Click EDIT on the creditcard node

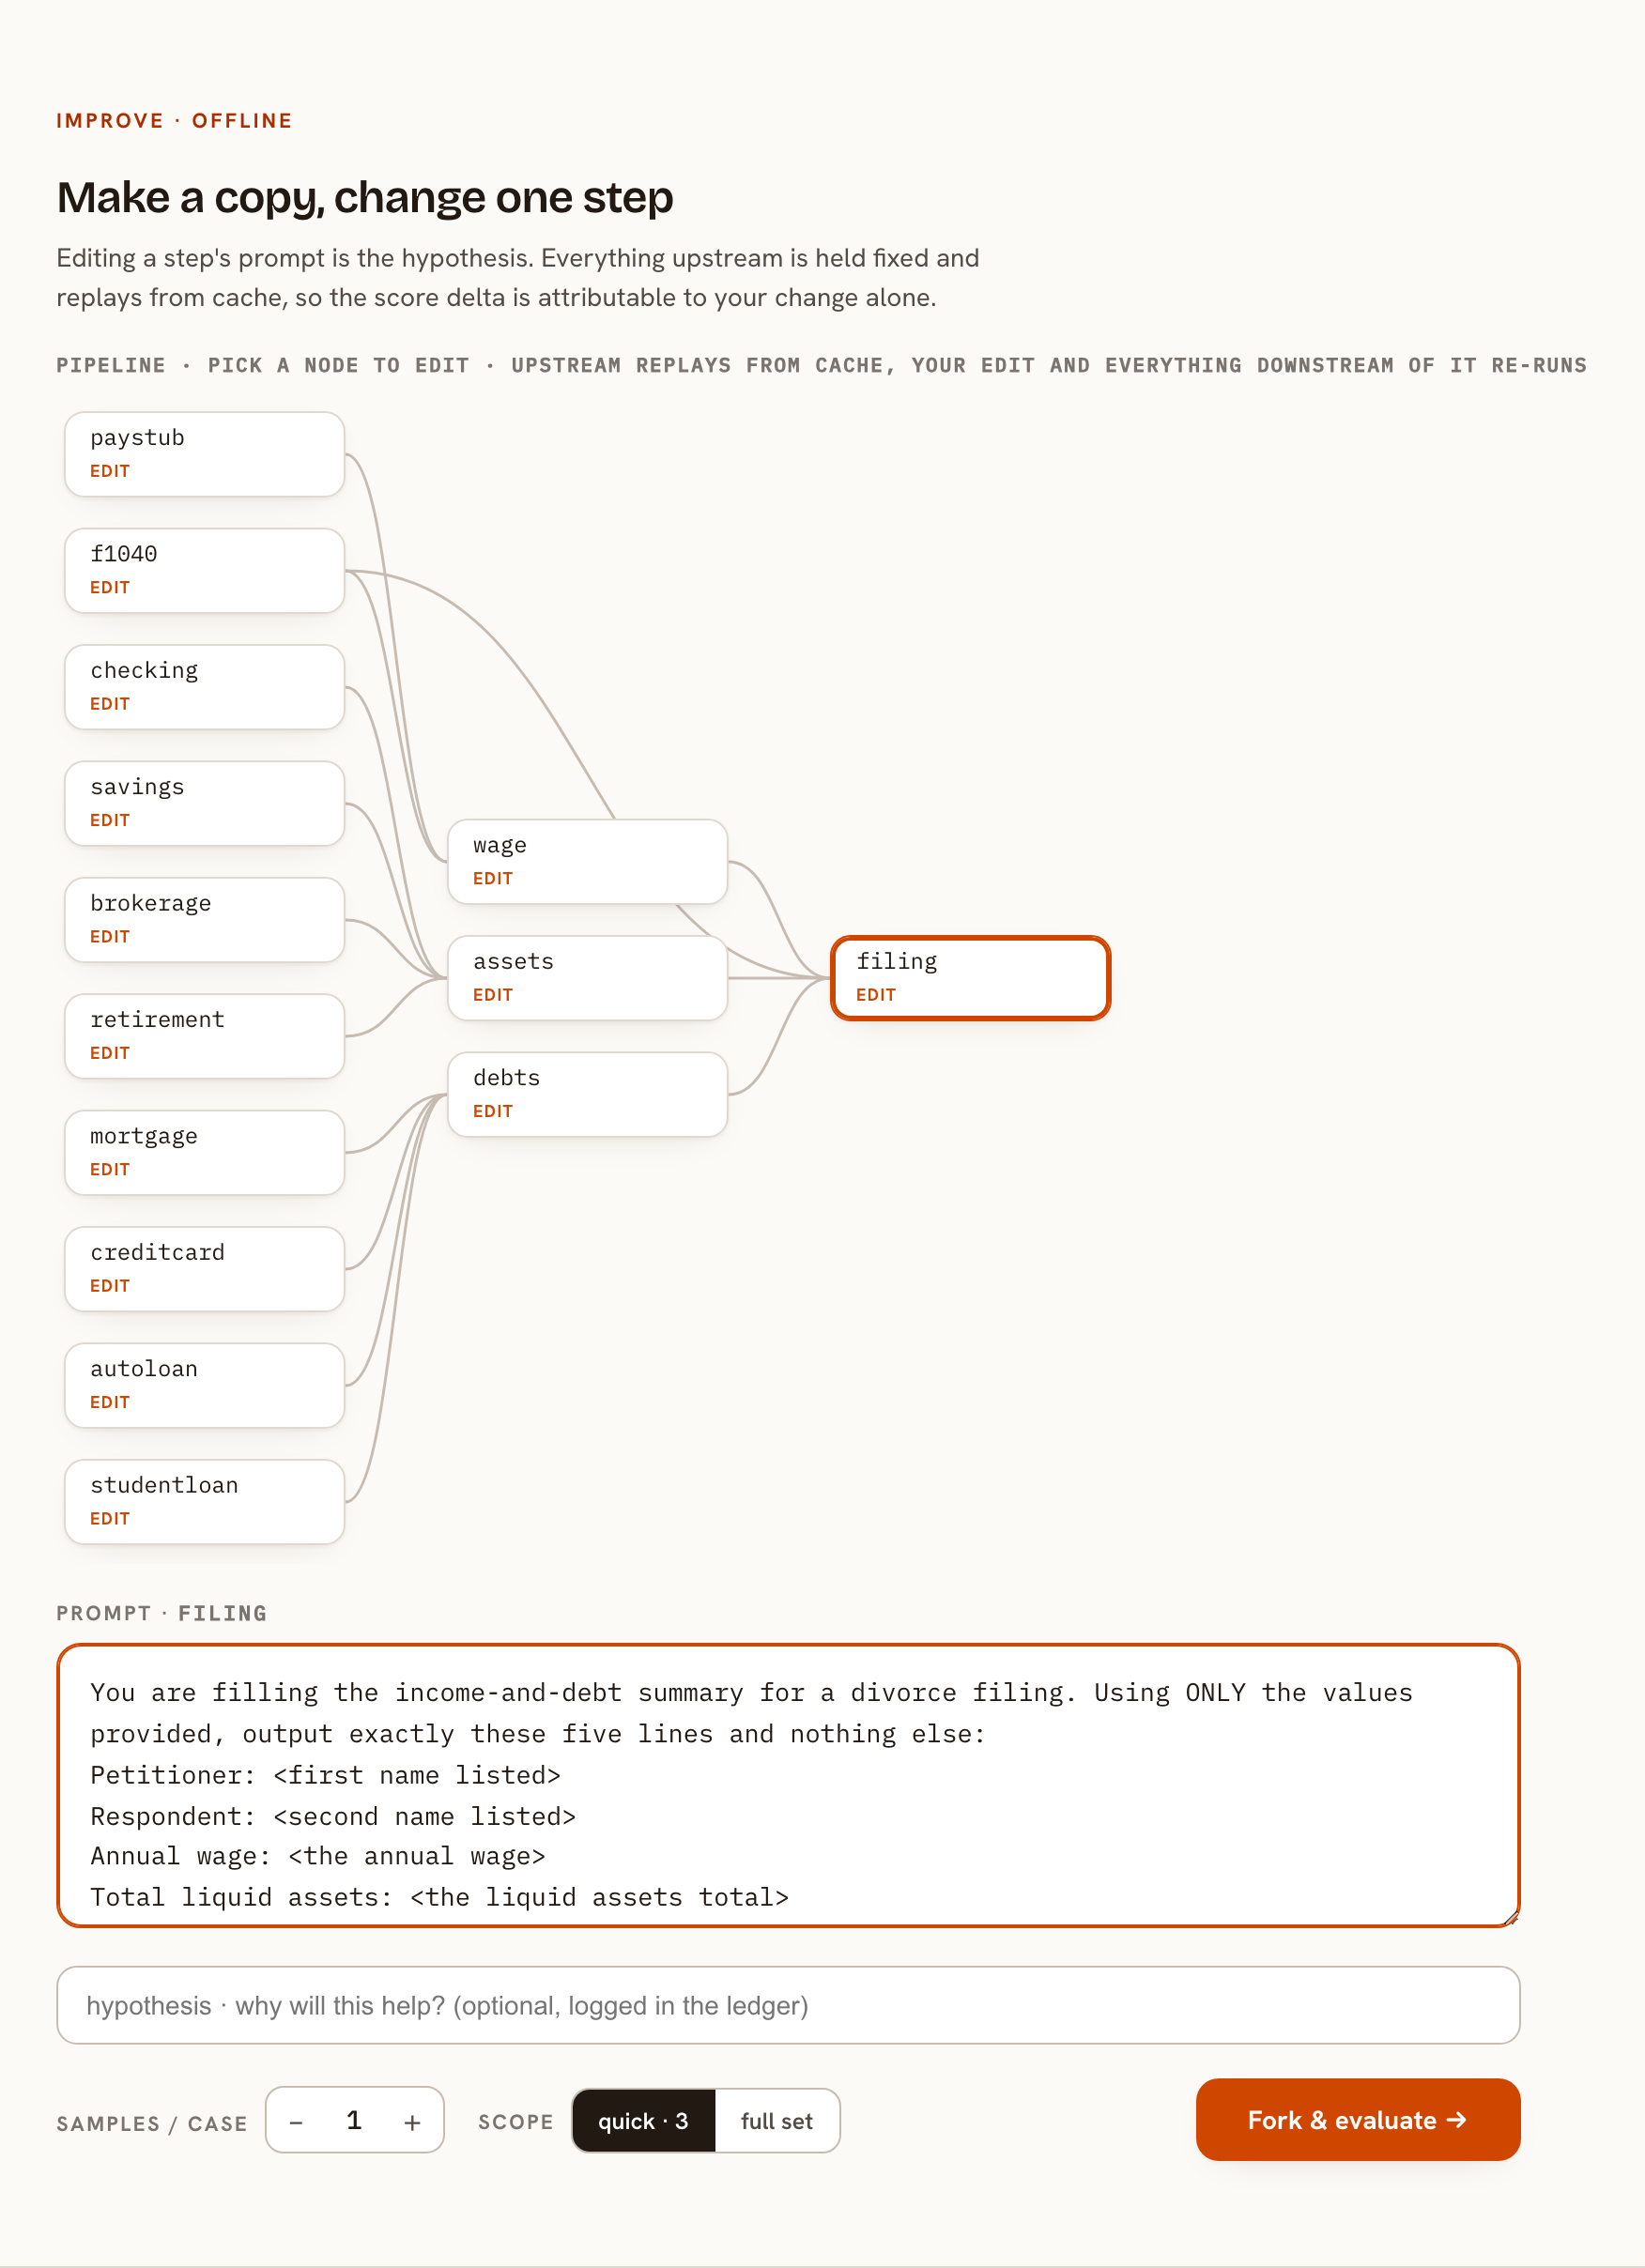(110, 1286)
